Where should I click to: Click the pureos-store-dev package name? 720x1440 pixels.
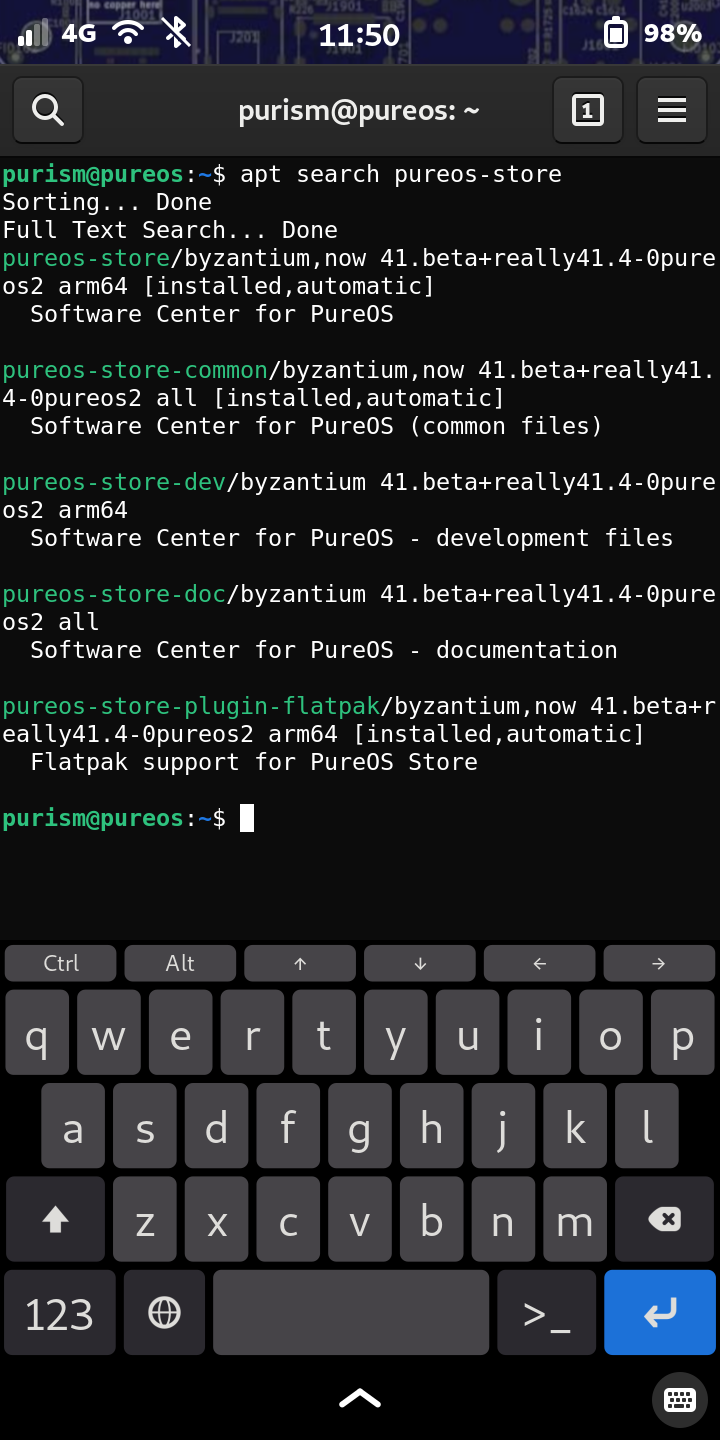[114, 482]
